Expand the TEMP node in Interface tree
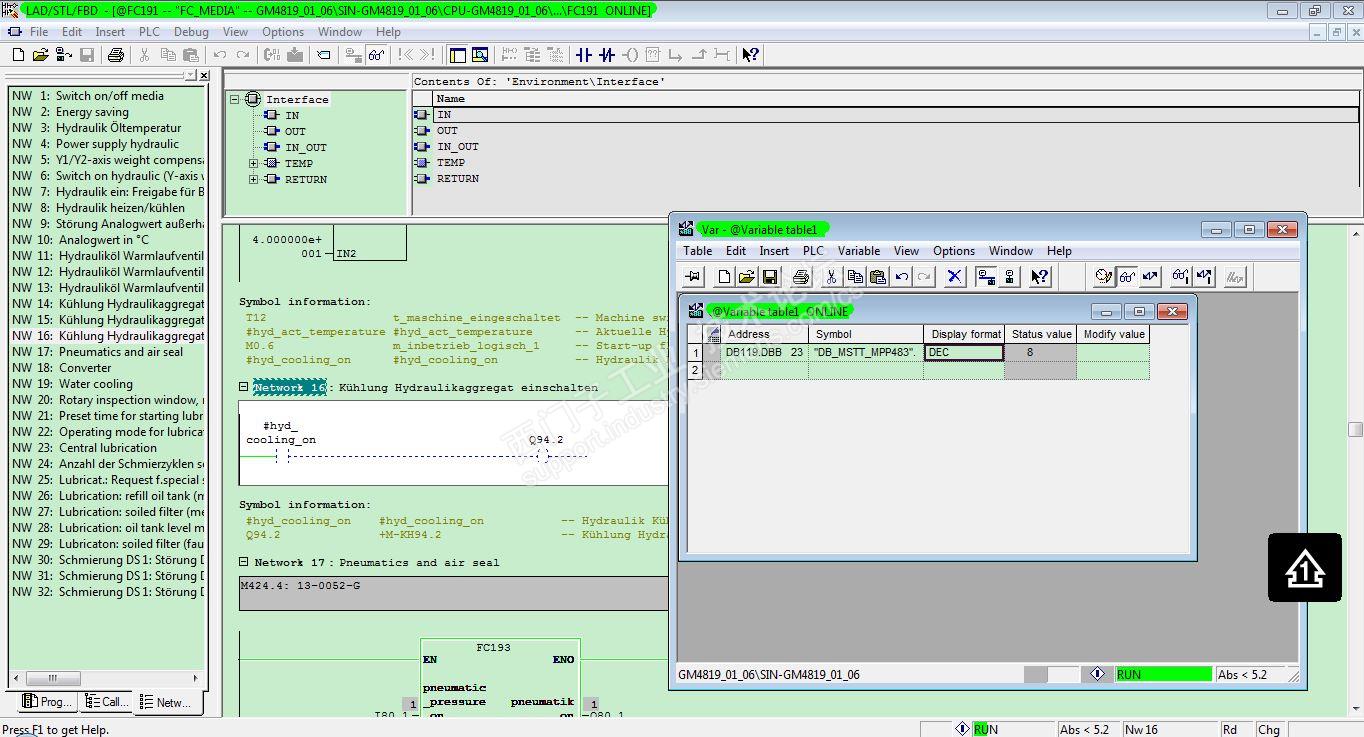Screen dimensions: 1364x737 [x=254, y=163]
